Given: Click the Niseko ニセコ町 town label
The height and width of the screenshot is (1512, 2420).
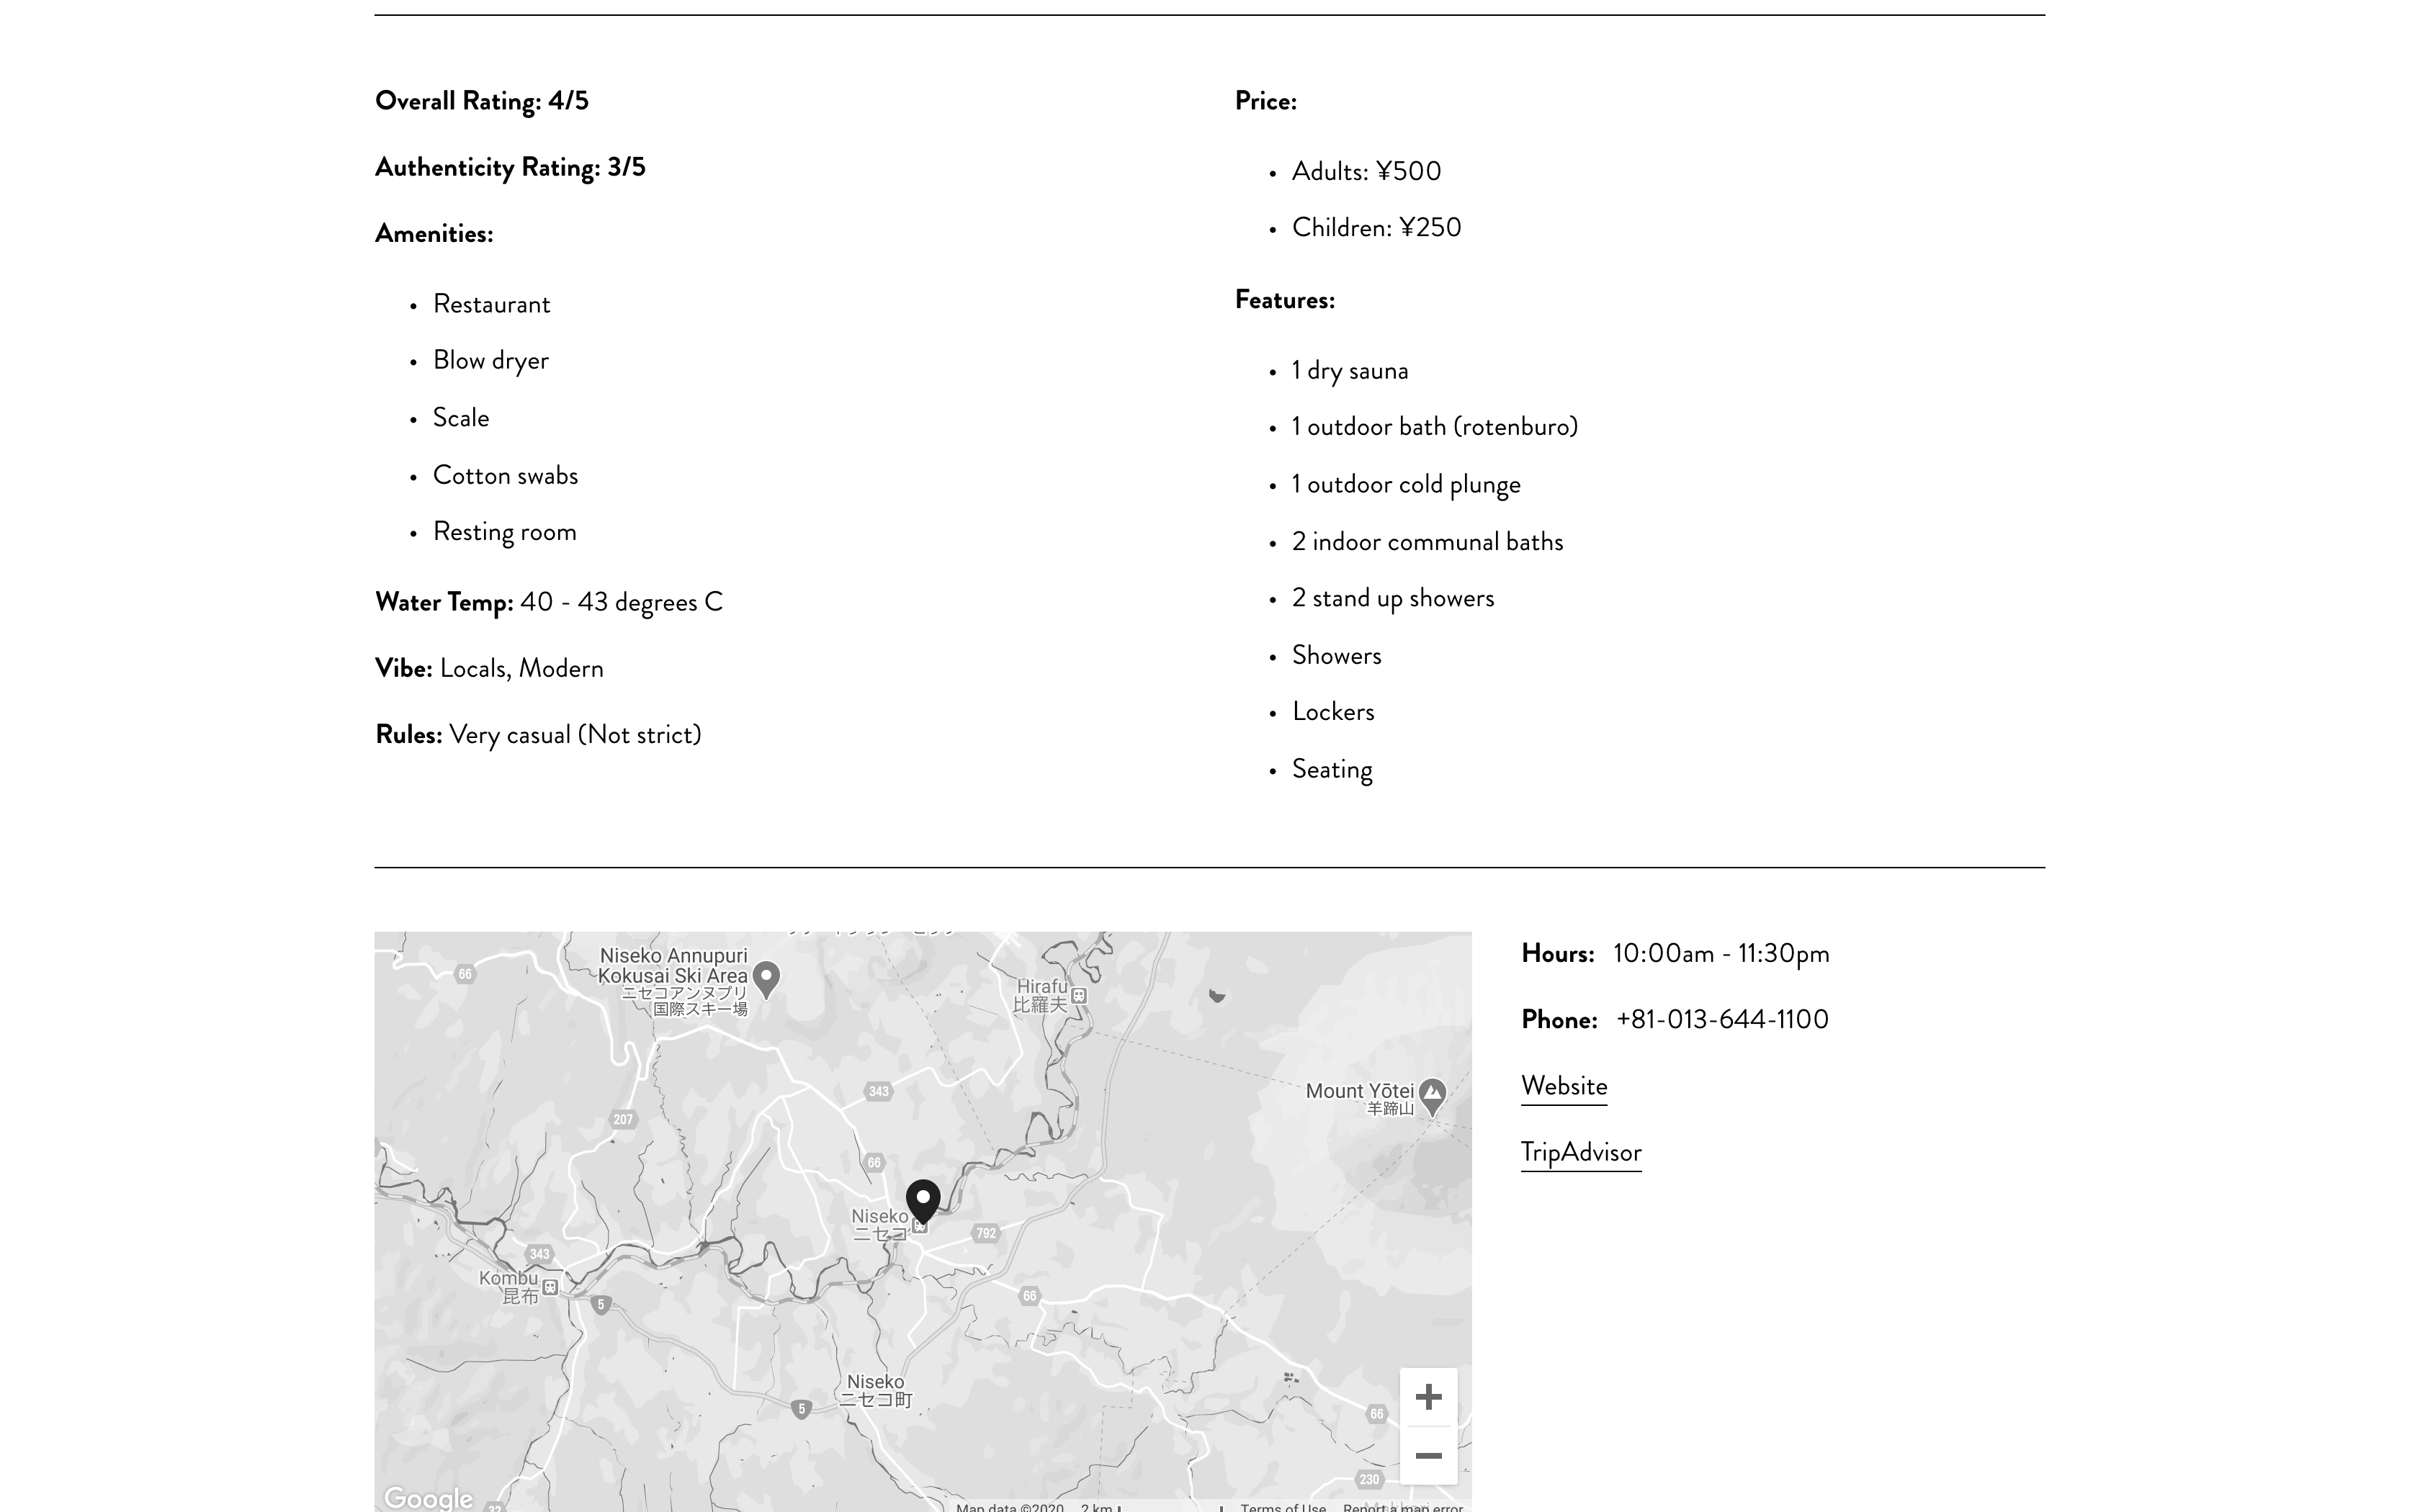Looking at the screenshot, I should point(875,1390).
